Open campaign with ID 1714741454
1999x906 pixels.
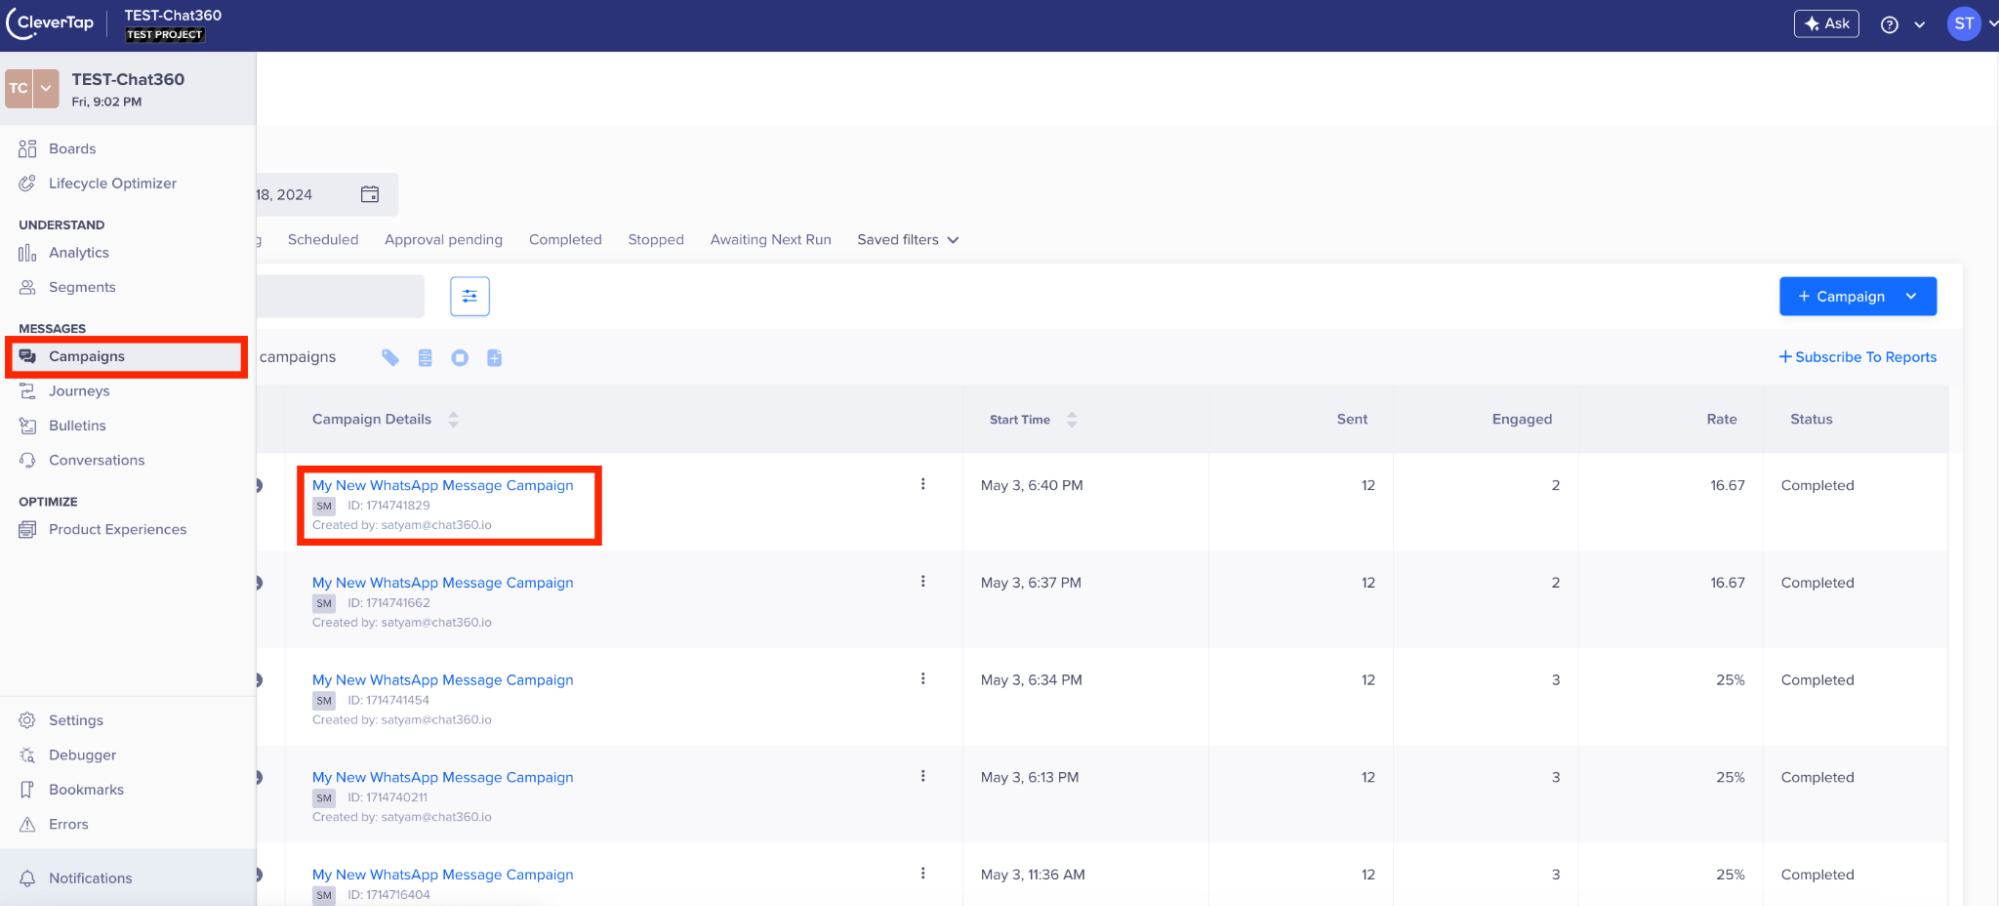pyautogui.click(x=442, y=679)
